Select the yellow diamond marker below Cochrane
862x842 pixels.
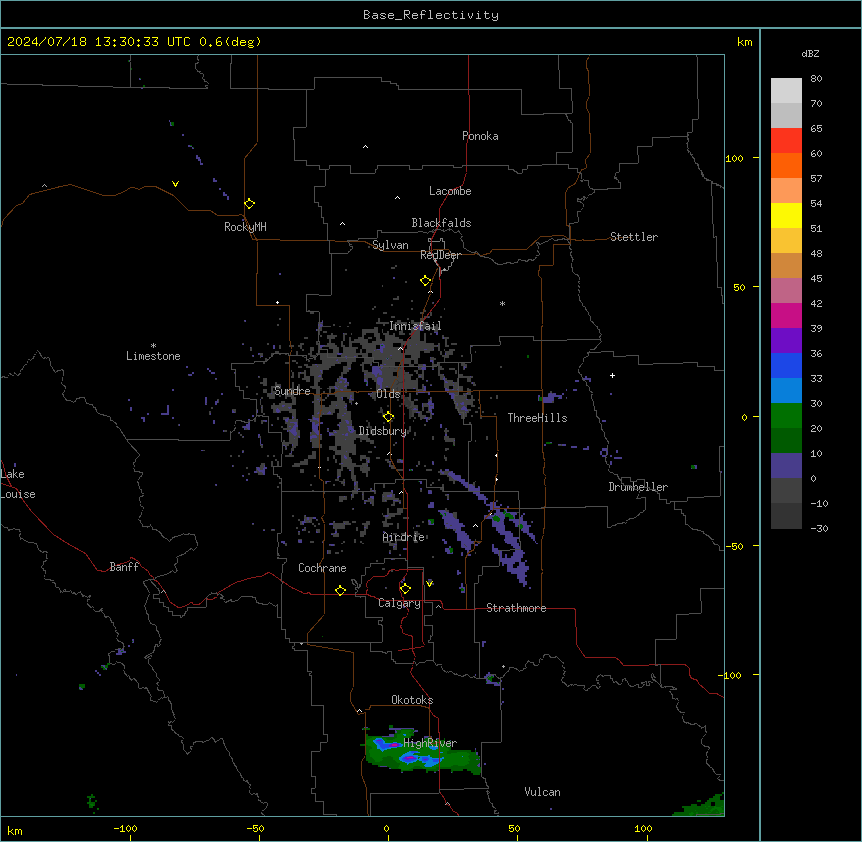pos(340,590)
